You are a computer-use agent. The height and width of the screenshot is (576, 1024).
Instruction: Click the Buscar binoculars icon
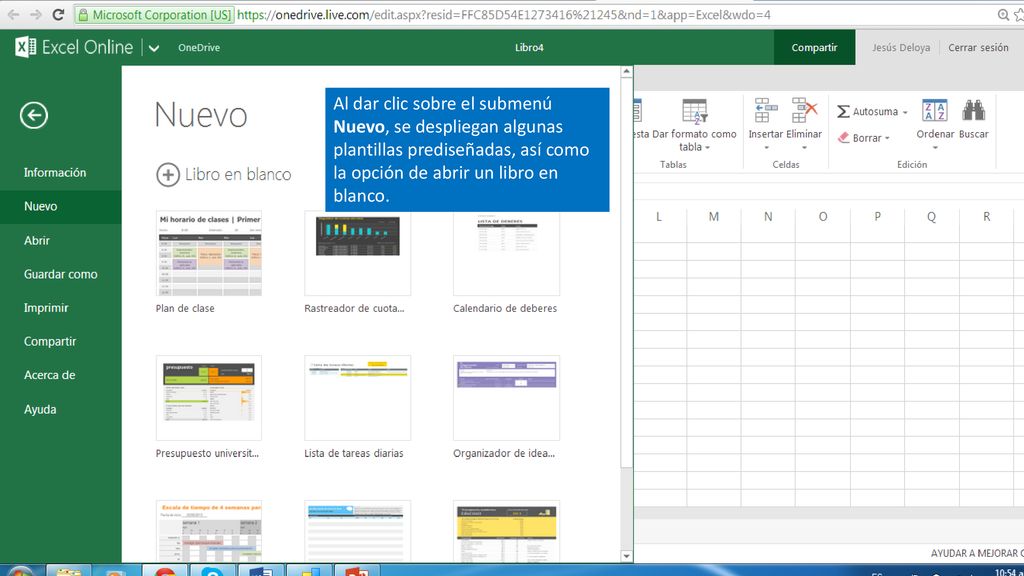coord(973,110)
